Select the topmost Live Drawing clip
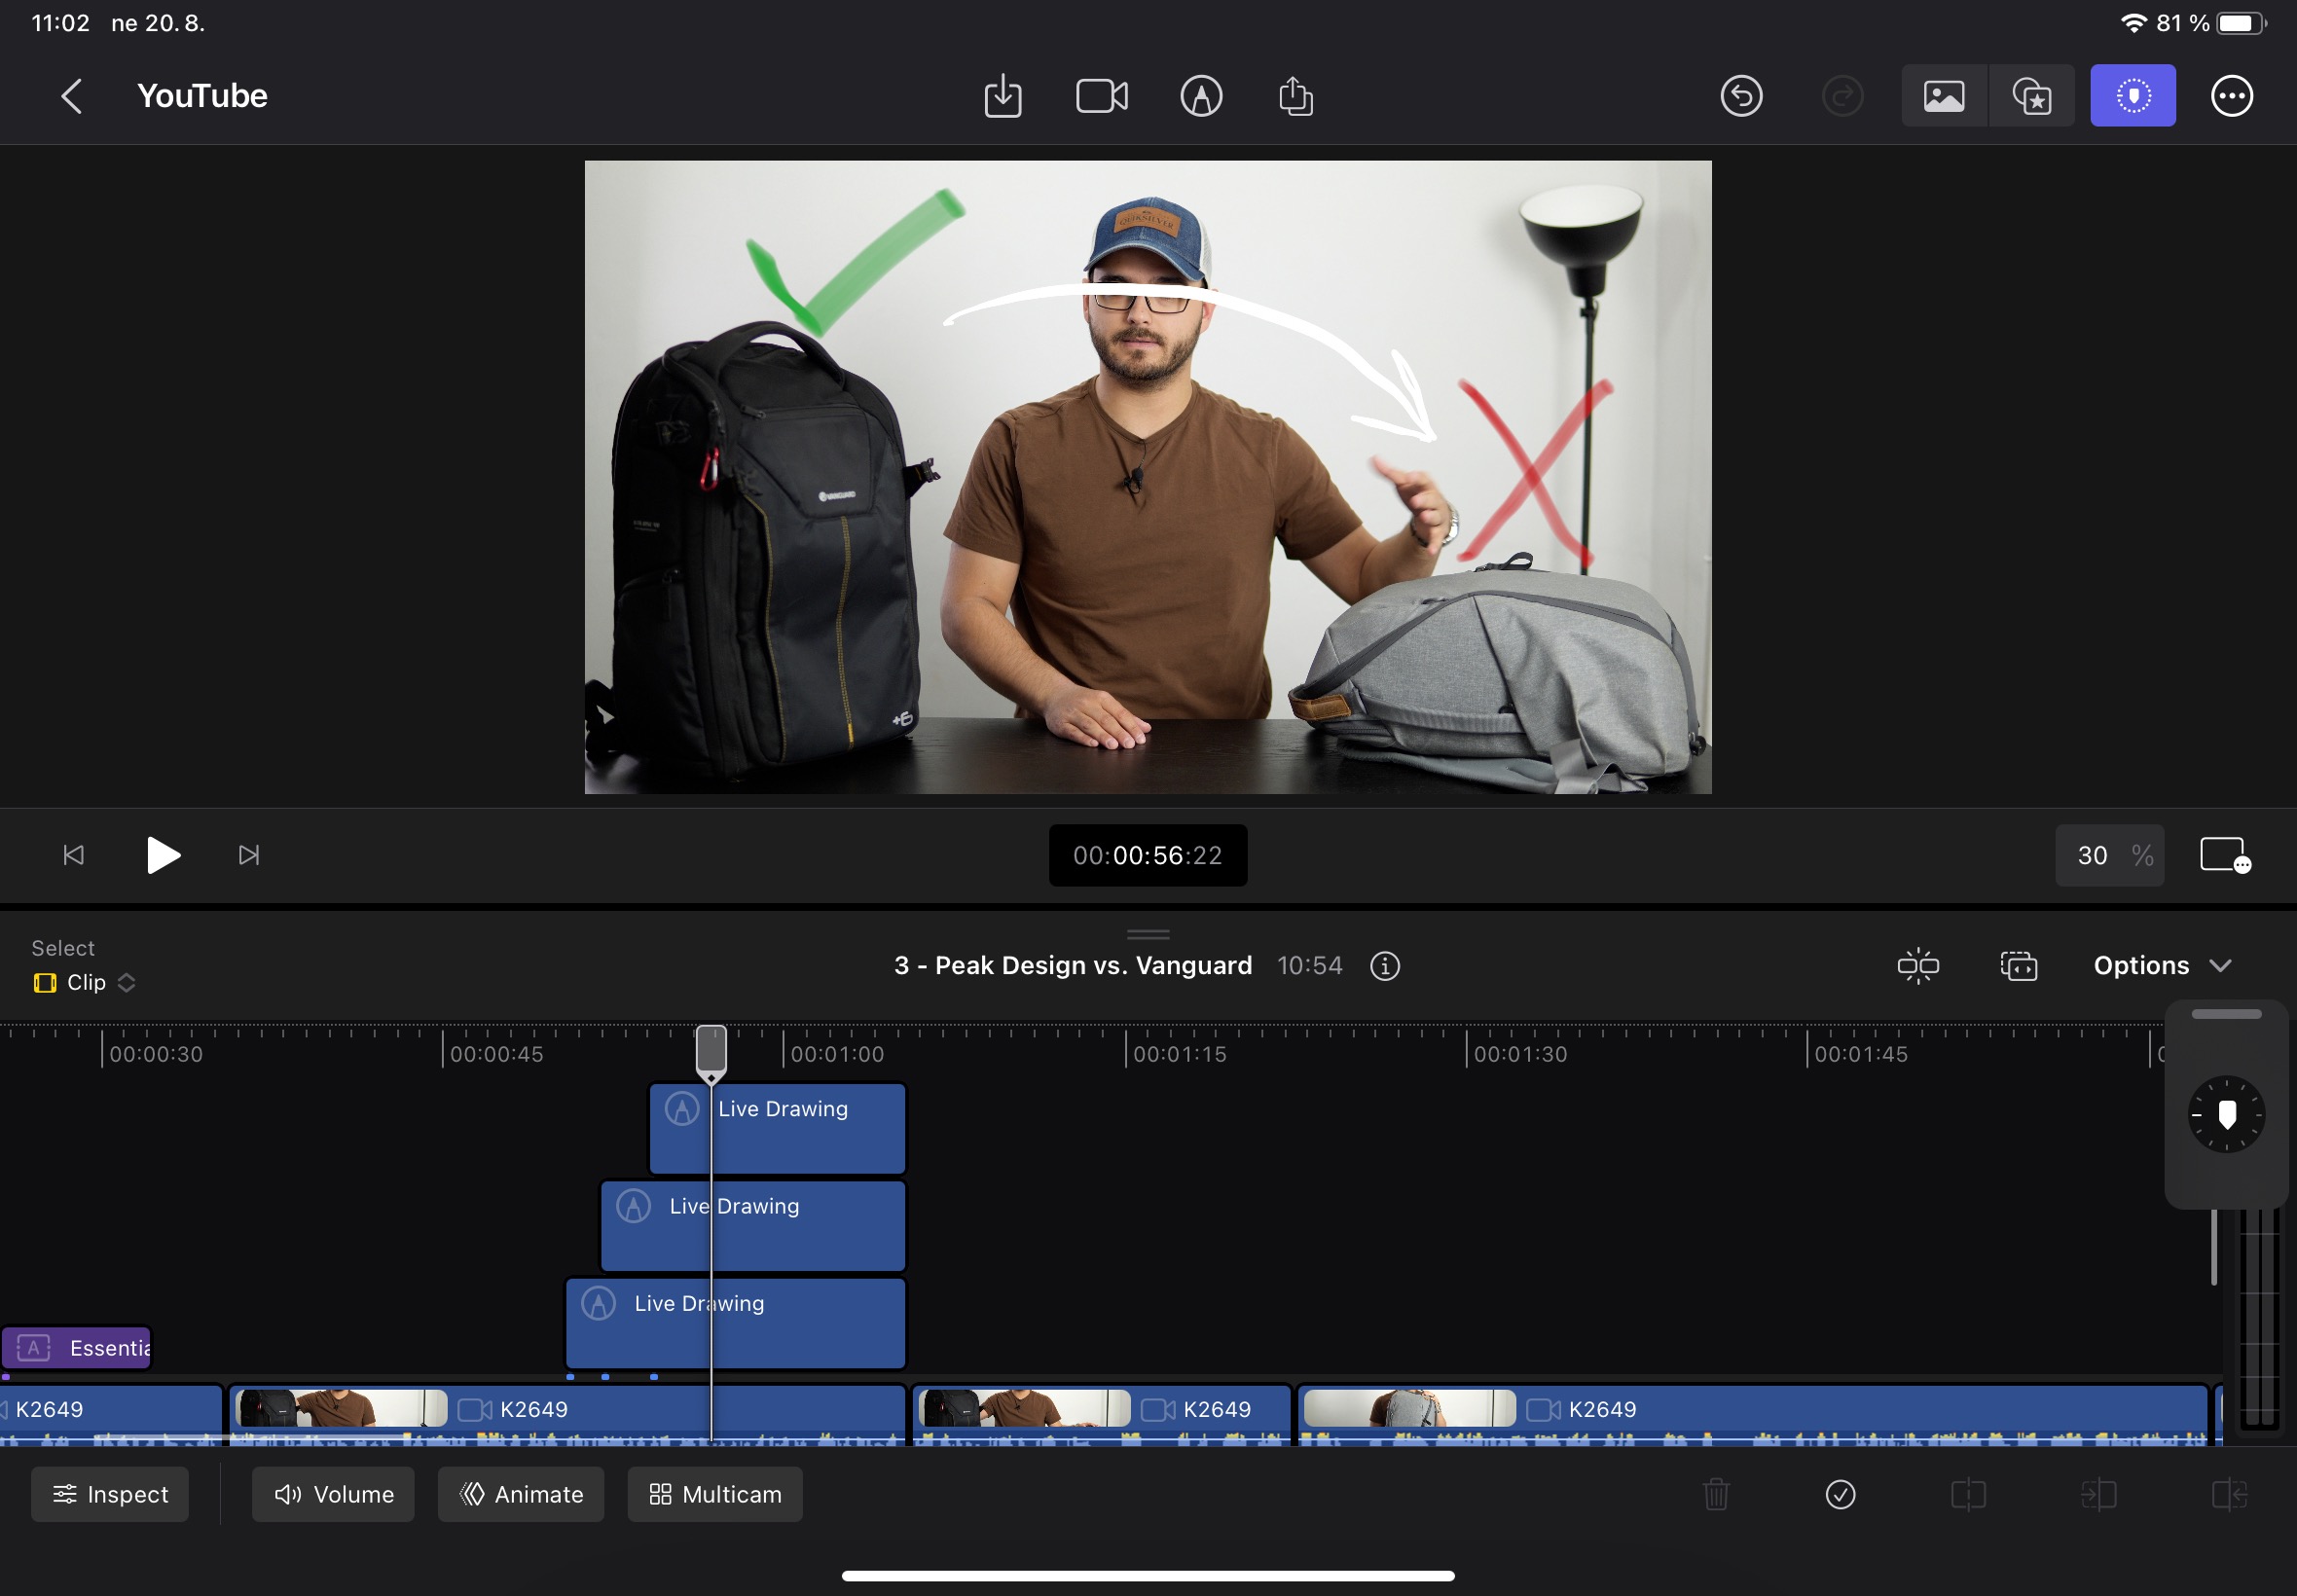2297x1596 pixels. 810,1130
